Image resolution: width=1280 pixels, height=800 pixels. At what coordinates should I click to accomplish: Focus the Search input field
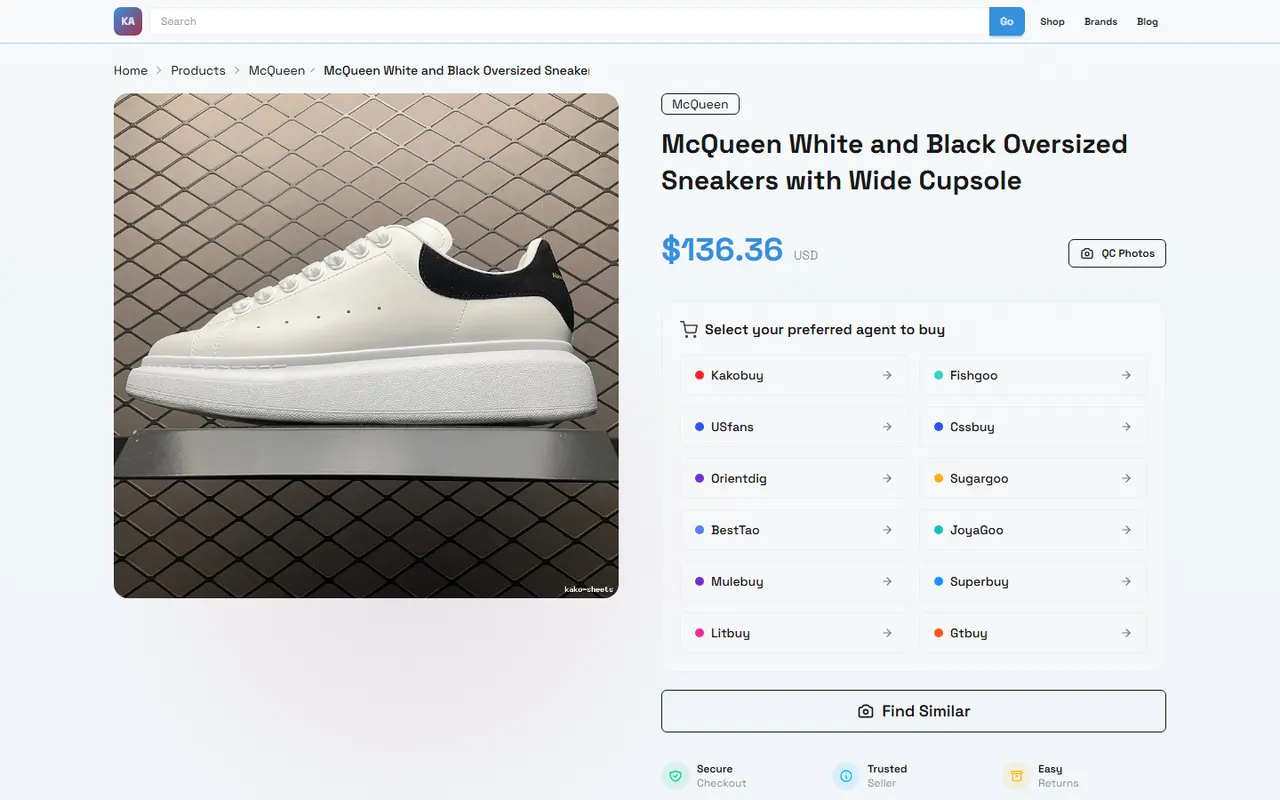click(x=569, y=21)
